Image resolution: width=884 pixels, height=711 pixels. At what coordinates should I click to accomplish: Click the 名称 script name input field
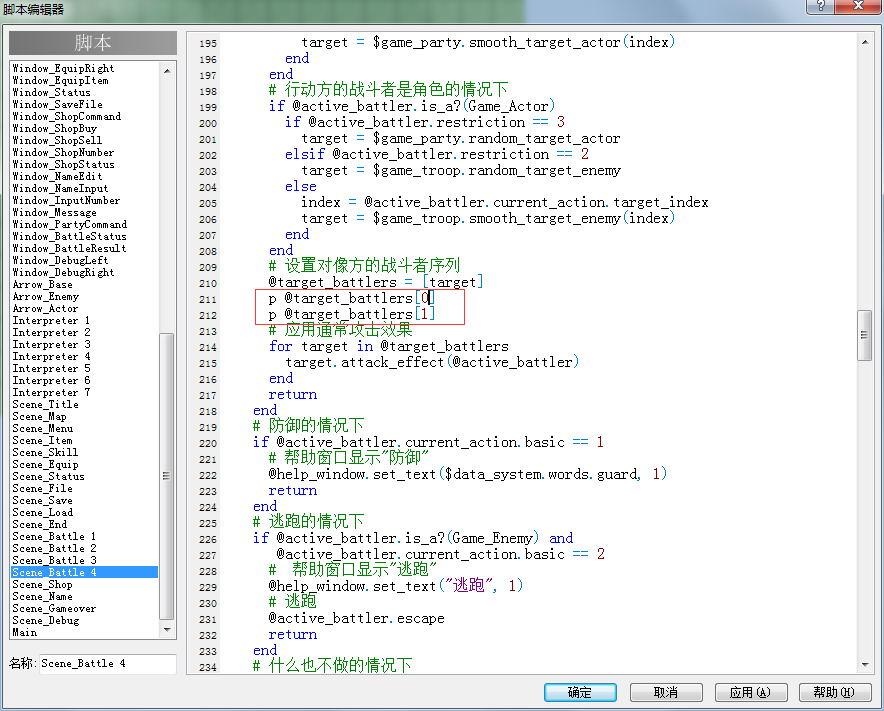pos(107,664)
